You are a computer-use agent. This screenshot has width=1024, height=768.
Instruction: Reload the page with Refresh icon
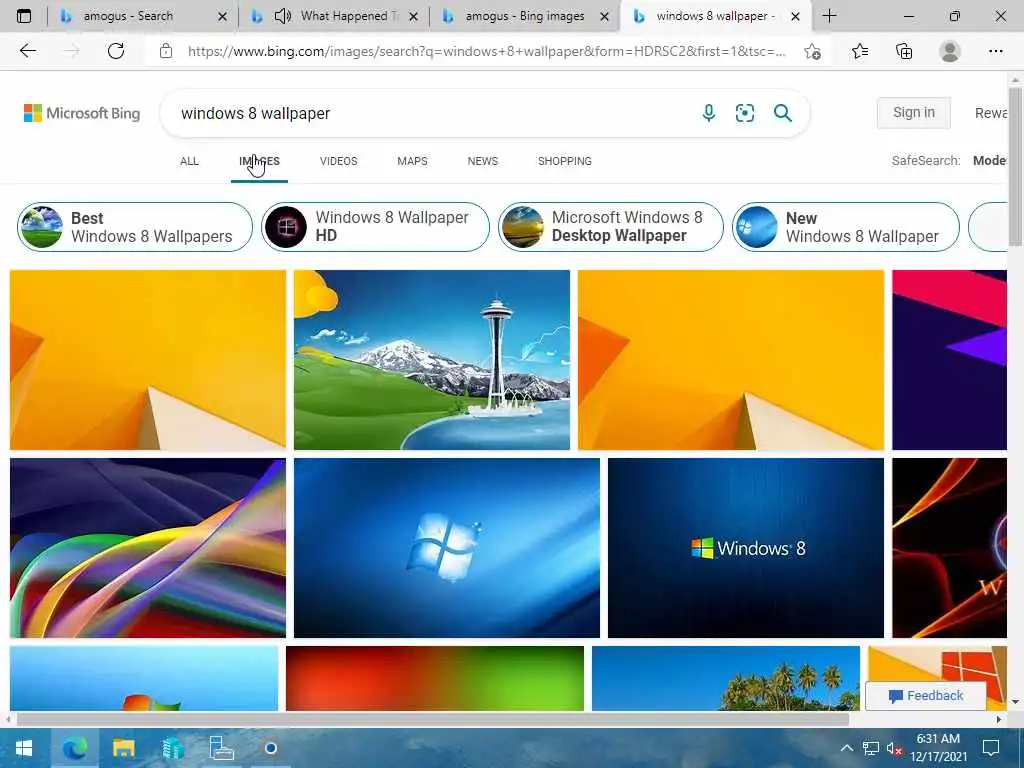116,51
